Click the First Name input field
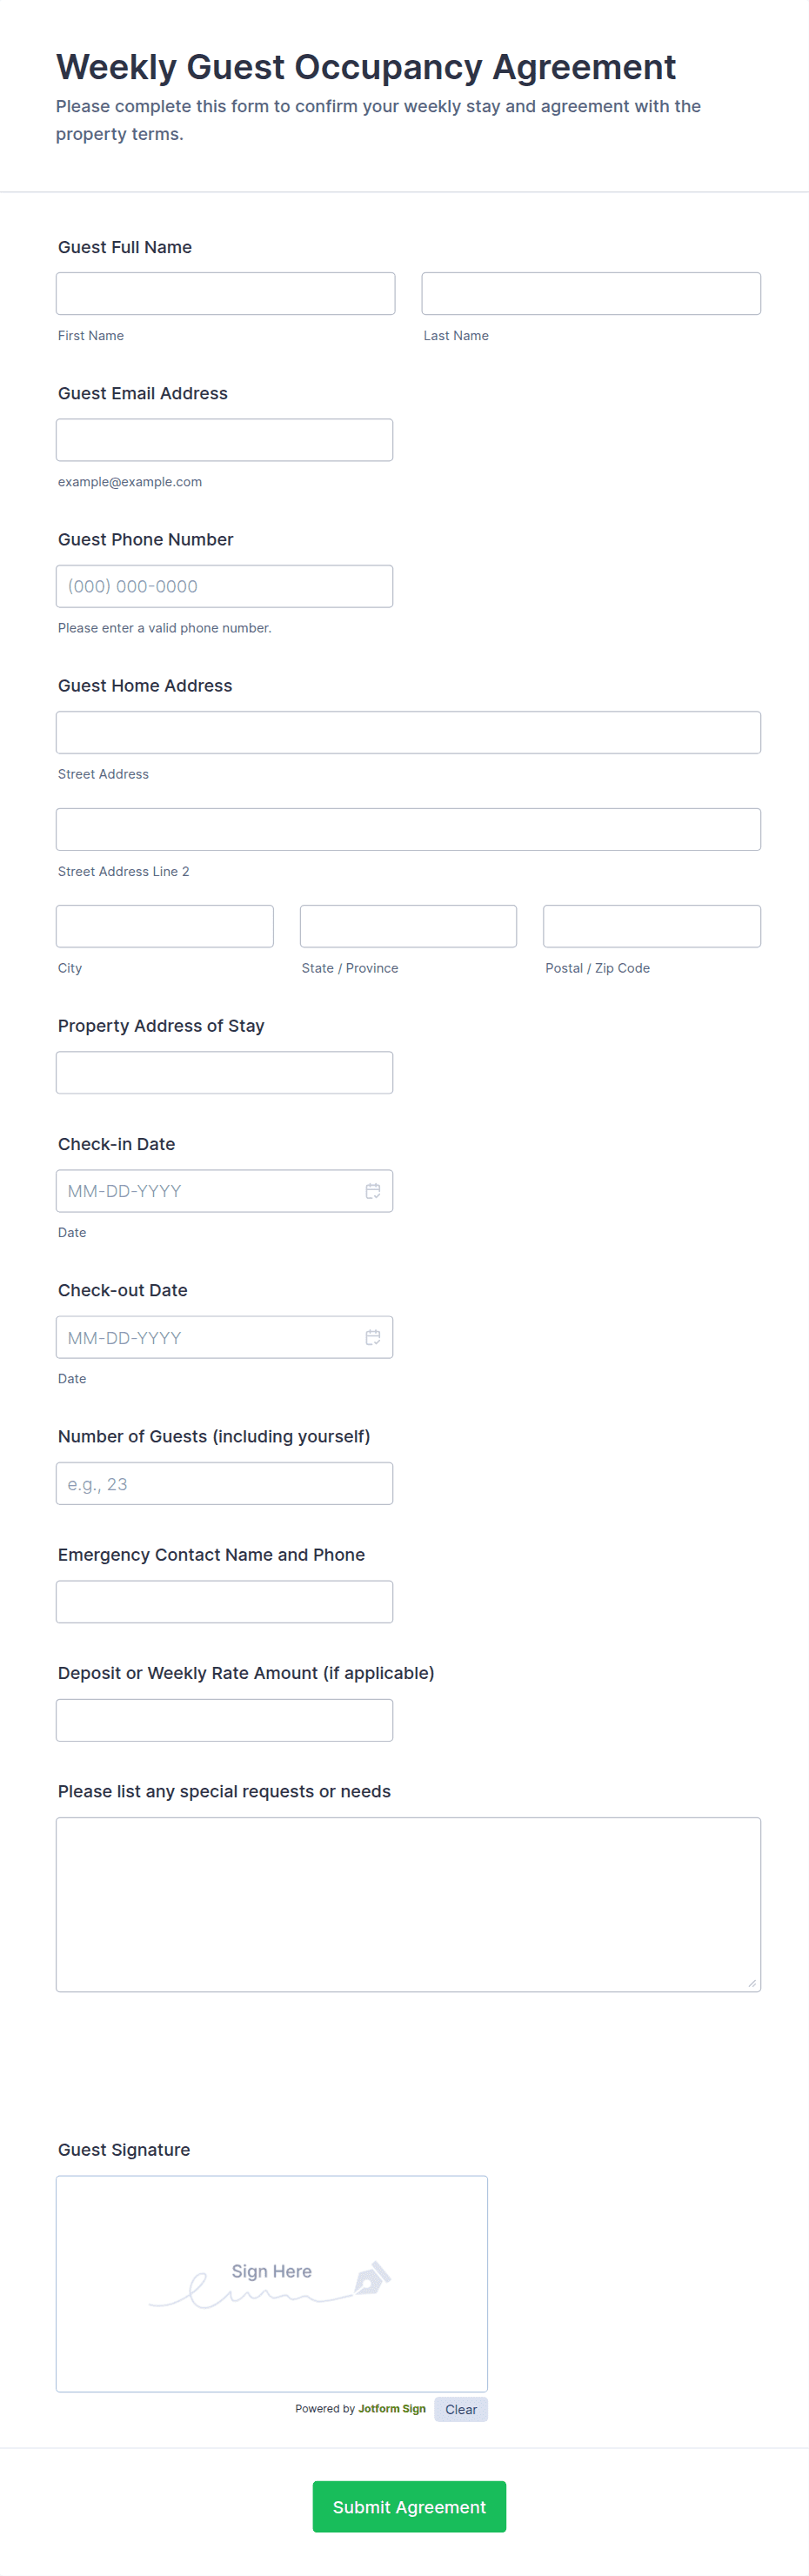This screenshot has height=2576, width=809. tap(225, 293)
